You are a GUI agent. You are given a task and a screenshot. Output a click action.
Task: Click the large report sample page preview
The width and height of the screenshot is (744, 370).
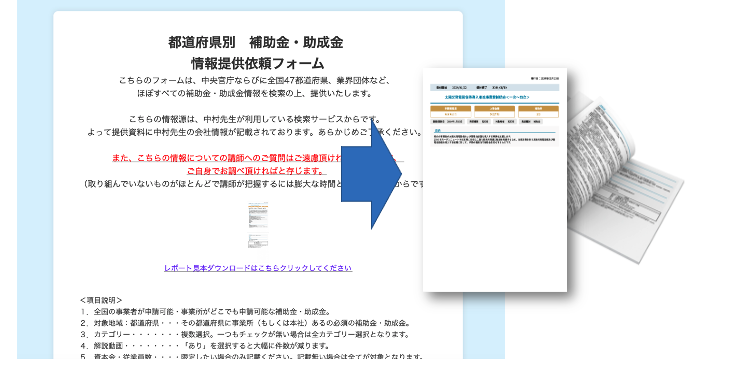click(x=495, y=180)
